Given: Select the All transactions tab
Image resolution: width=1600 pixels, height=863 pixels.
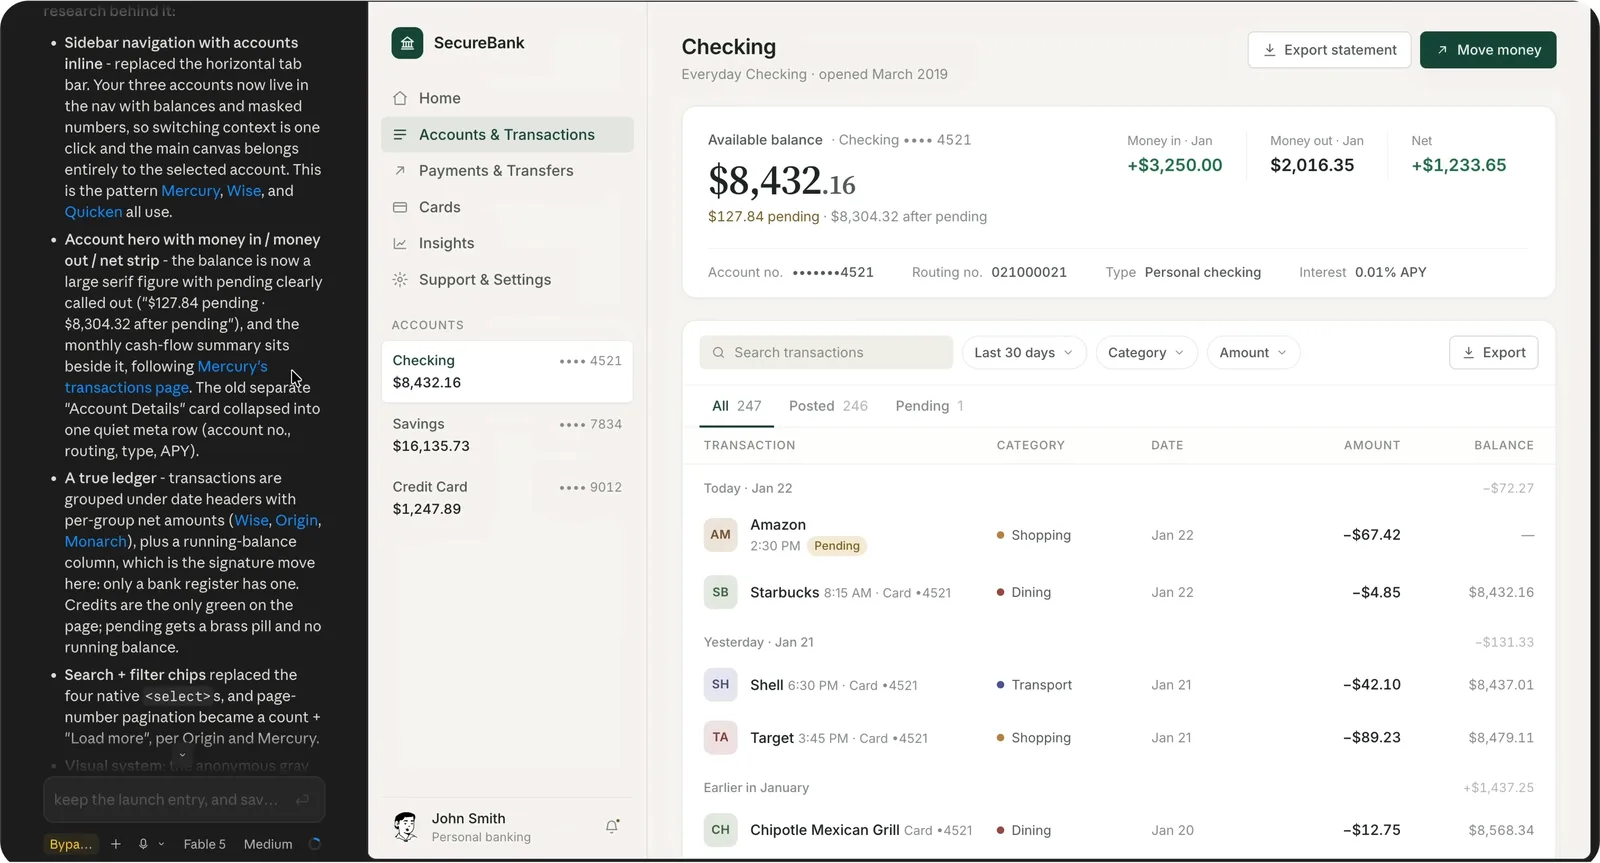Looking at the screenshot, I should pos(736,406).
